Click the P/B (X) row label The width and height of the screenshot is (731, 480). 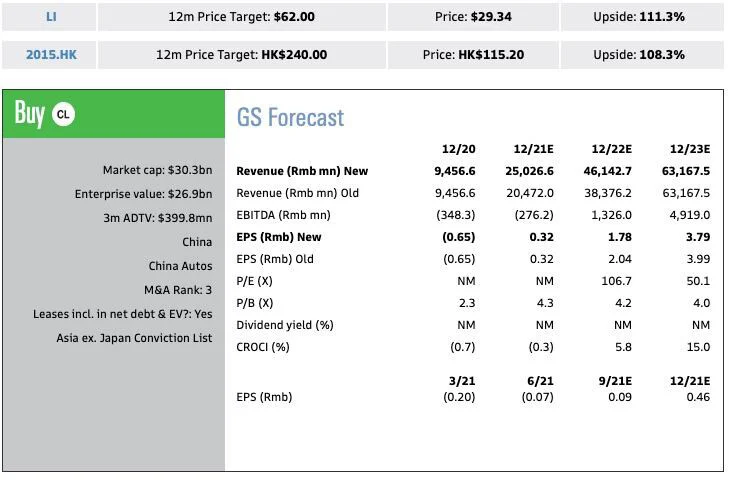[254, 303]
